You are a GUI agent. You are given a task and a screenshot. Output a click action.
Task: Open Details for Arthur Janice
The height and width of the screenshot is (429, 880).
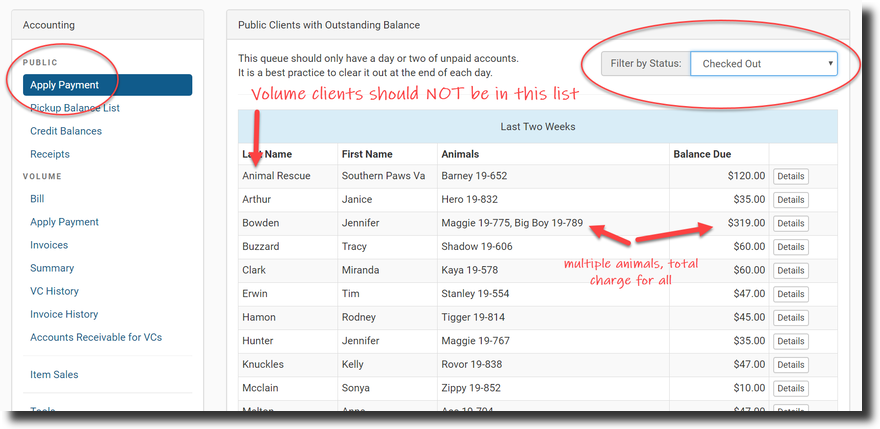click(x=790, y=200)
